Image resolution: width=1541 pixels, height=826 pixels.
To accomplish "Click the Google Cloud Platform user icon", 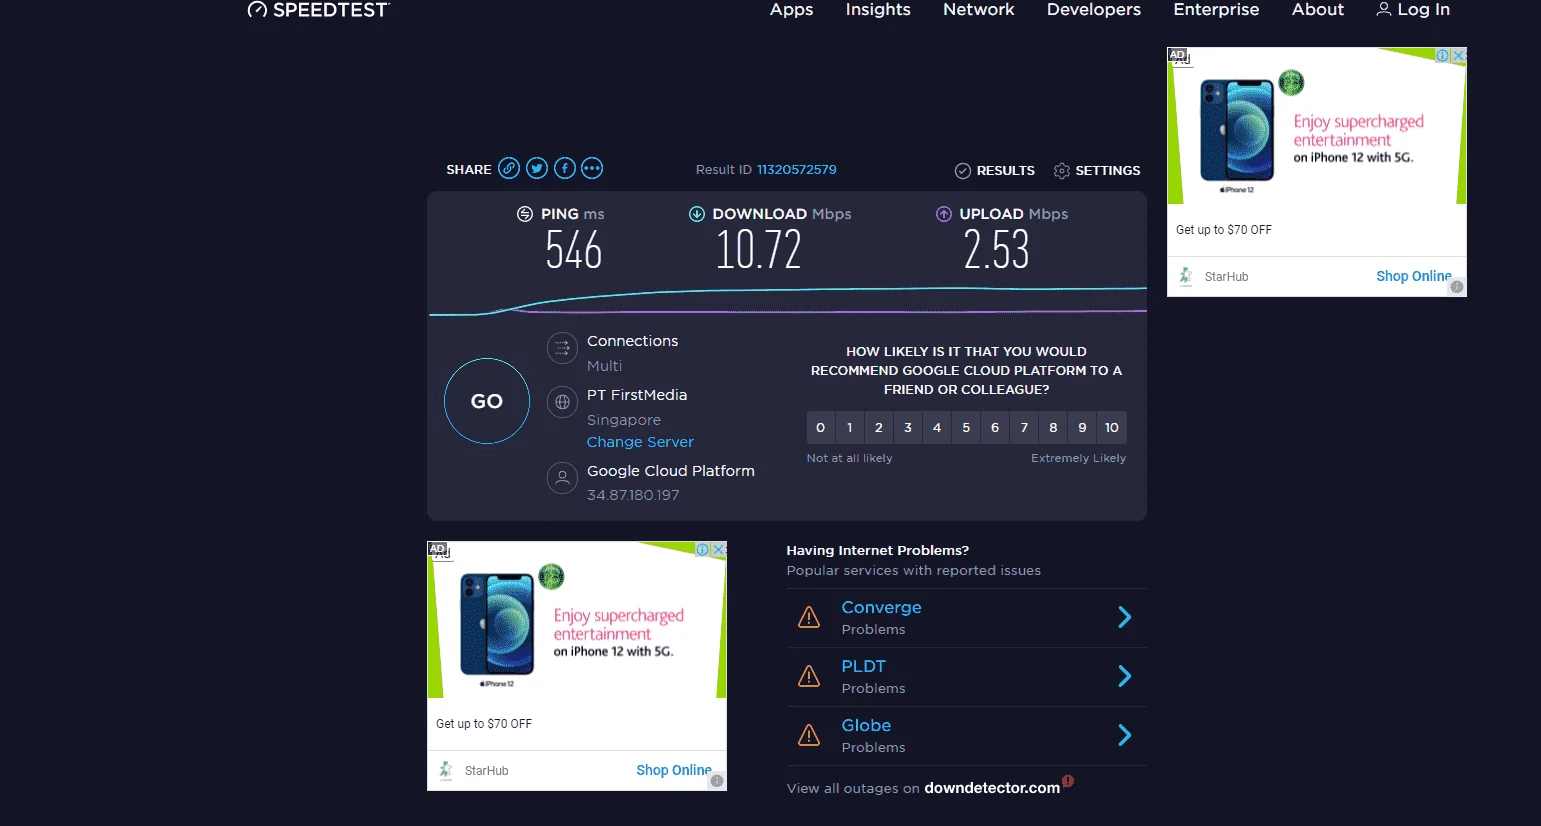I will tap(563, 478).
